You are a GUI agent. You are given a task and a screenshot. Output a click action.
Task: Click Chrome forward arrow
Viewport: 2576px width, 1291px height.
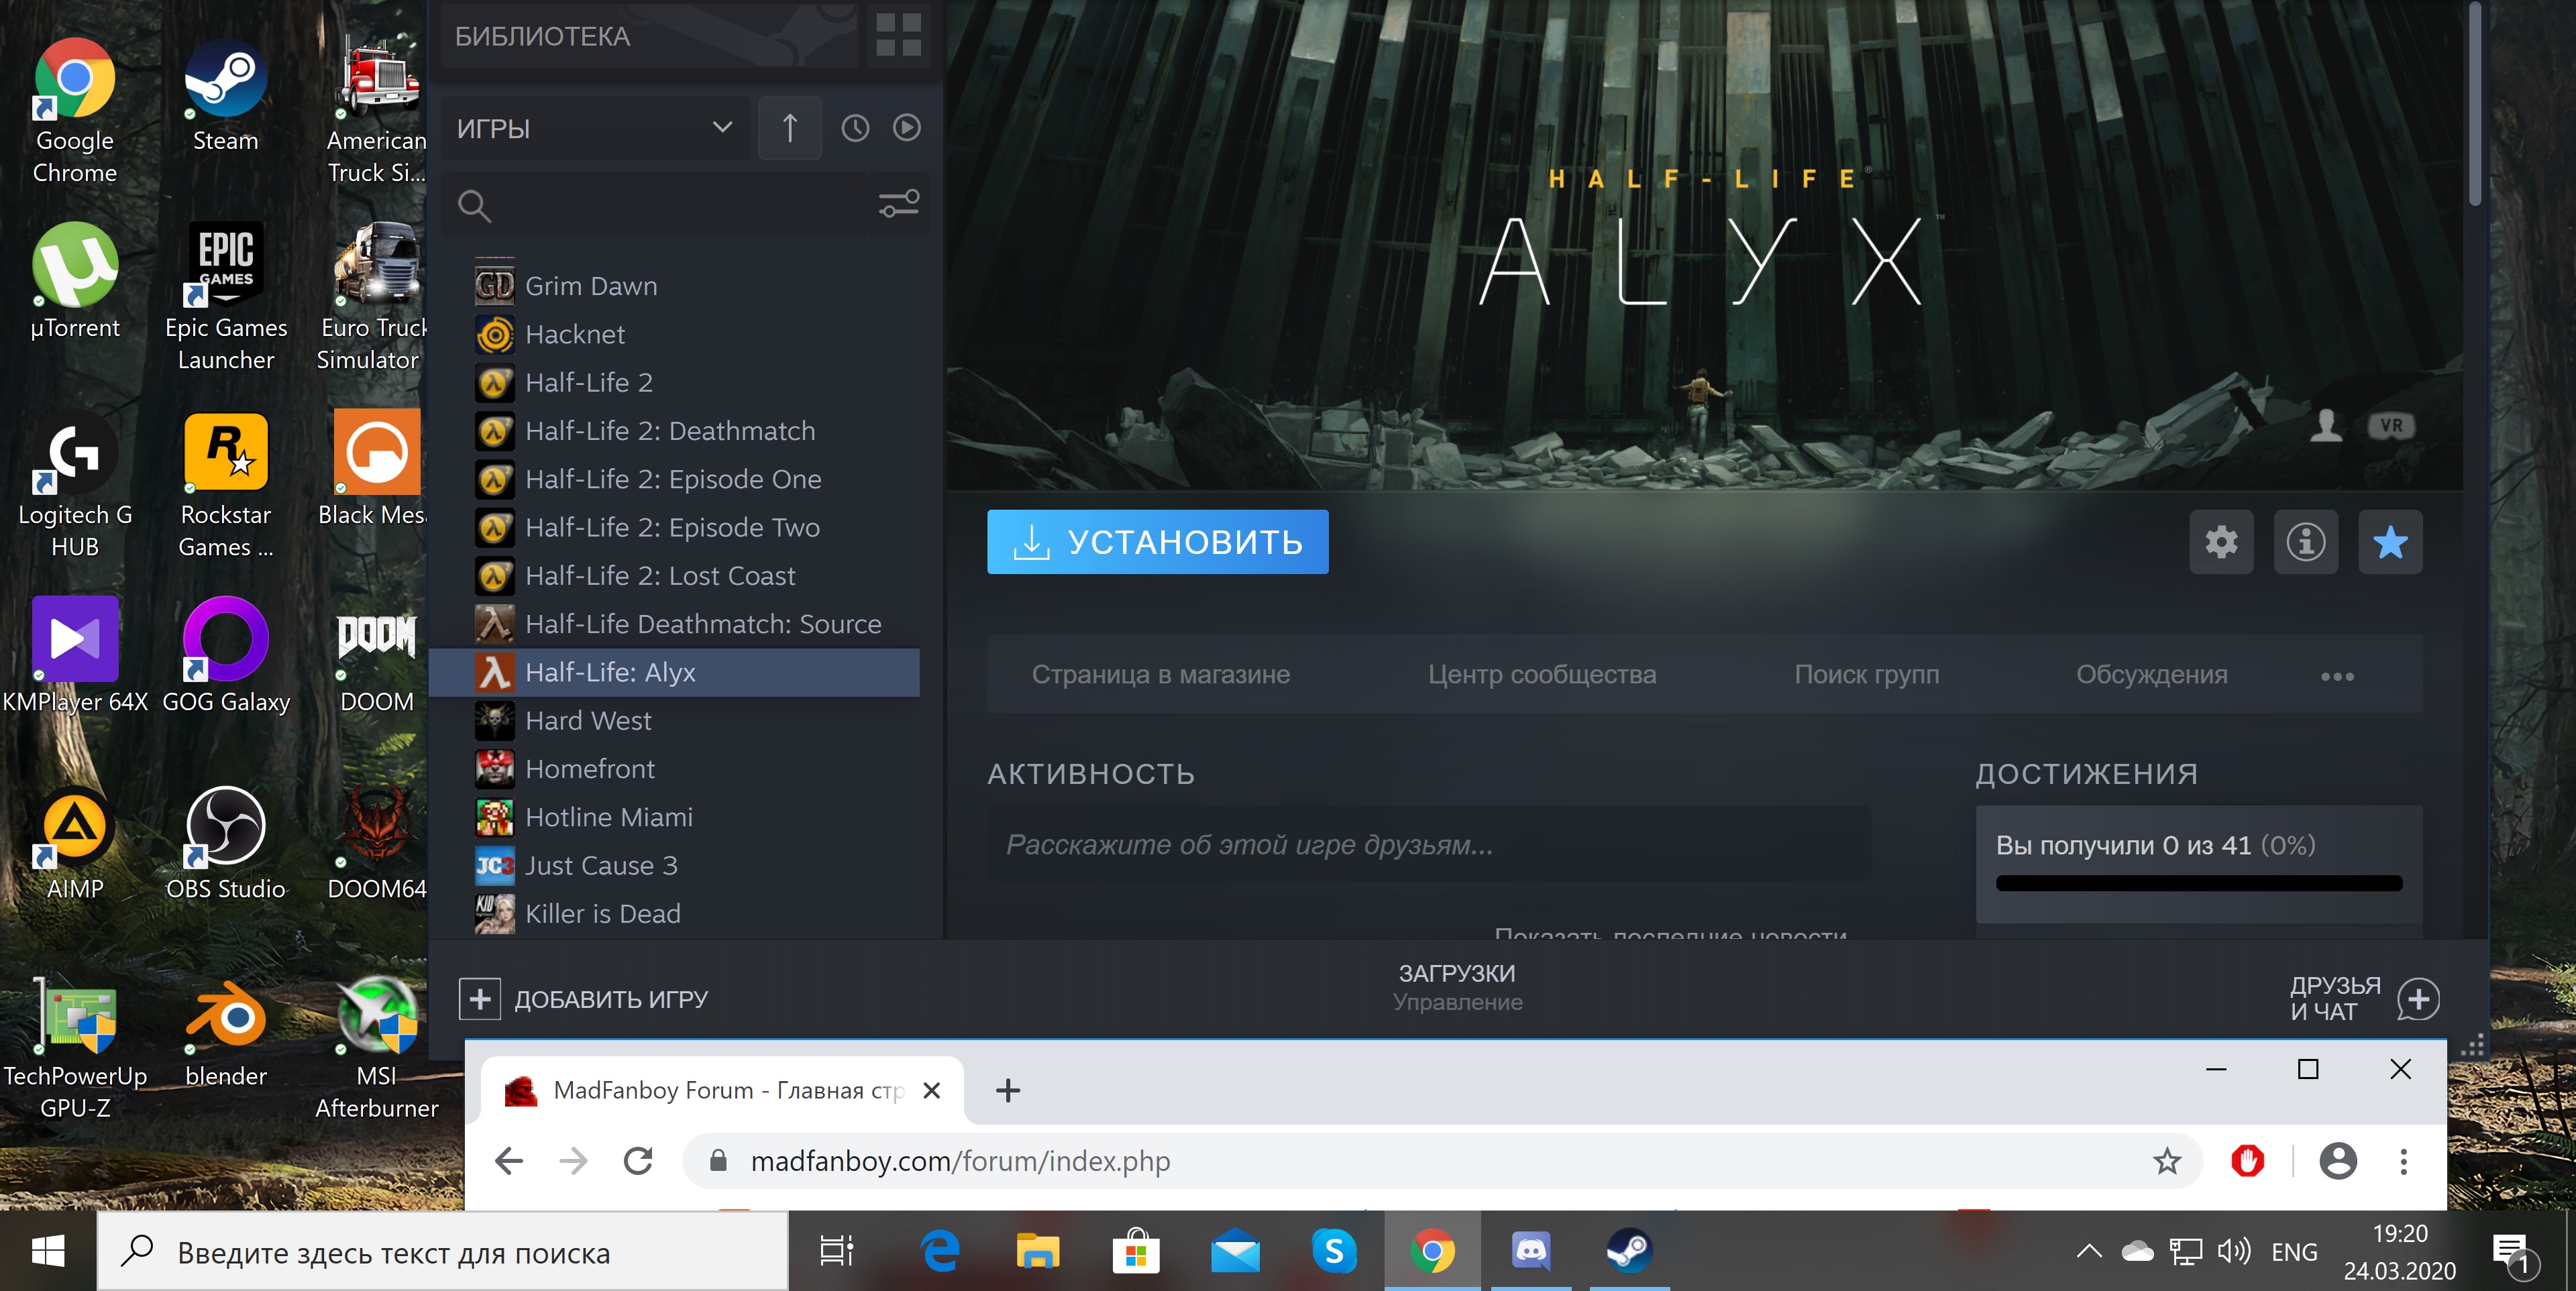(x=573, y=1161)
